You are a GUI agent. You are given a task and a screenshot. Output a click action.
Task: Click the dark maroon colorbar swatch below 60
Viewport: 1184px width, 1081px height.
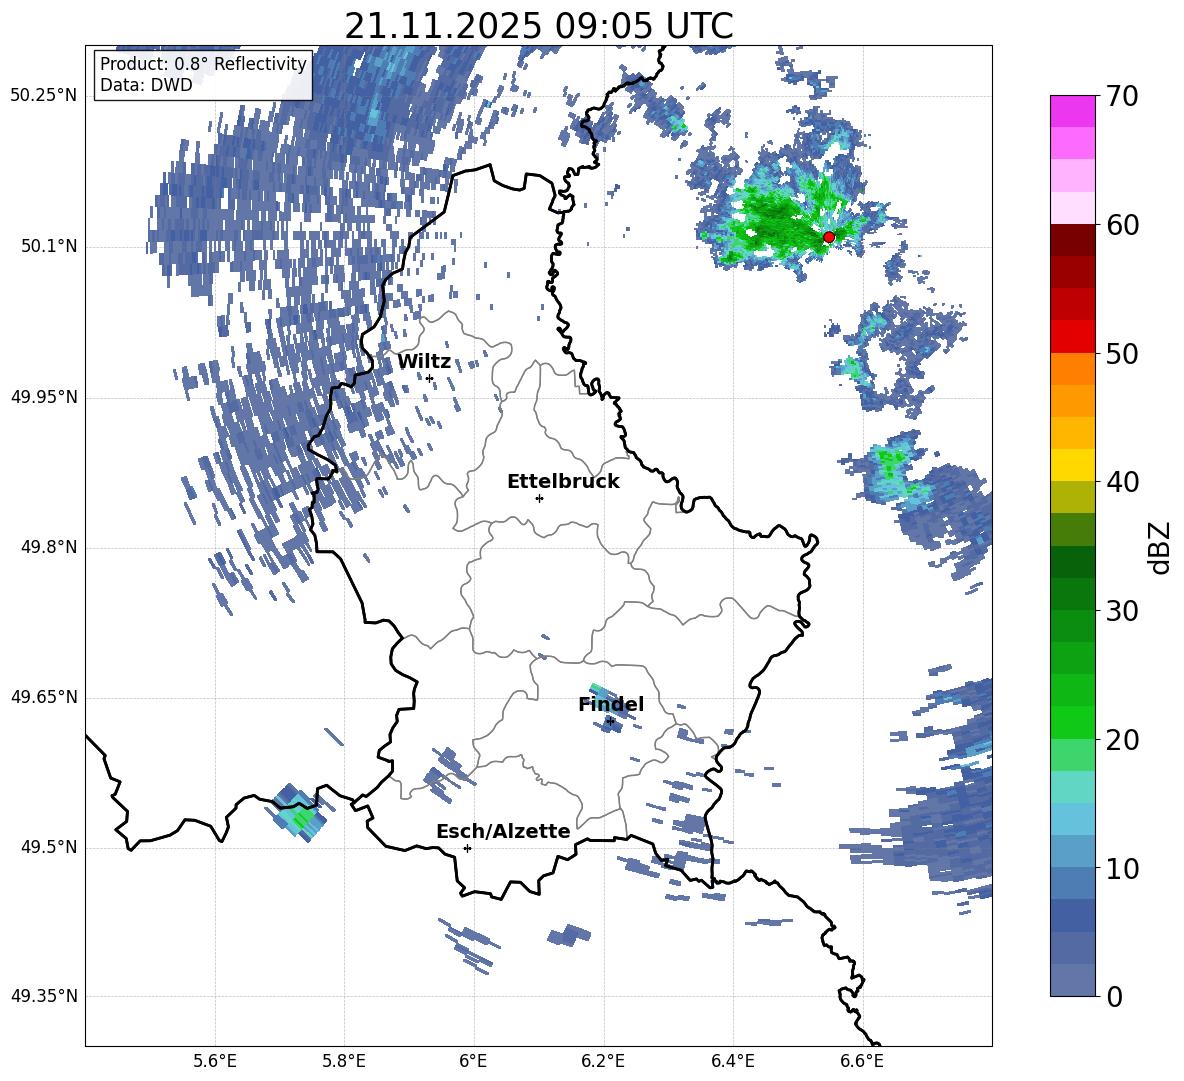coord(1072,241)
